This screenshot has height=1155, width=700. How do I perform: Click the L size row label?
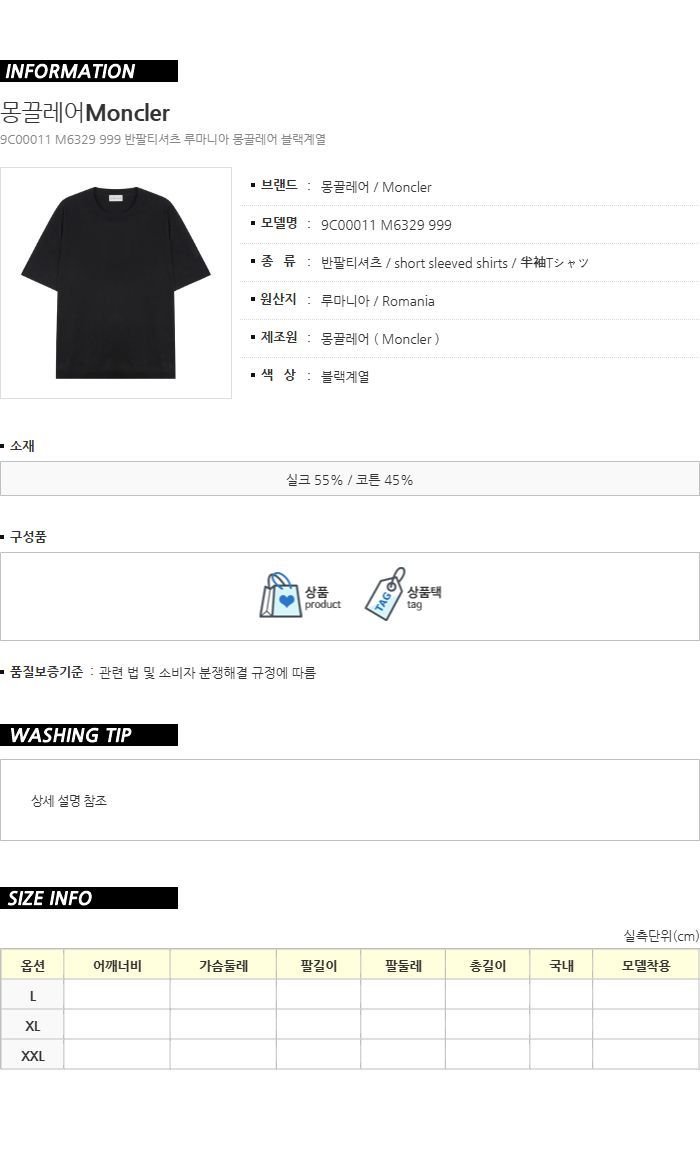(32, 995)
